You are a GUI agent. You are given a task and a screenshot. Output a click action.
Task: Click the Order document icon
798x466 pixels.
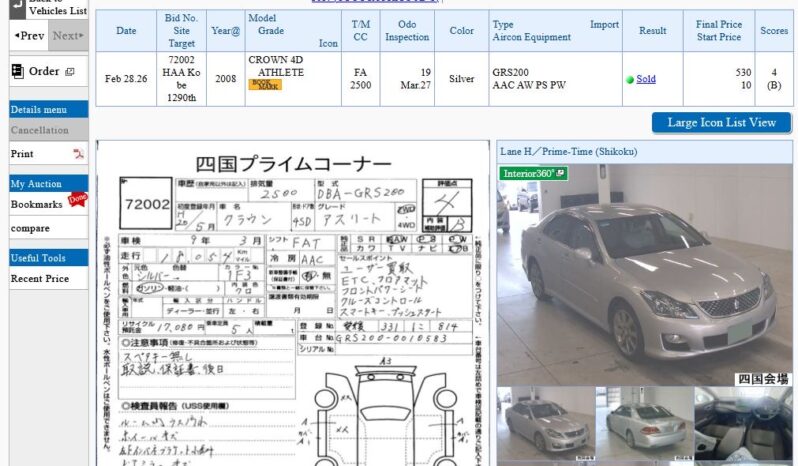(17, 71)
